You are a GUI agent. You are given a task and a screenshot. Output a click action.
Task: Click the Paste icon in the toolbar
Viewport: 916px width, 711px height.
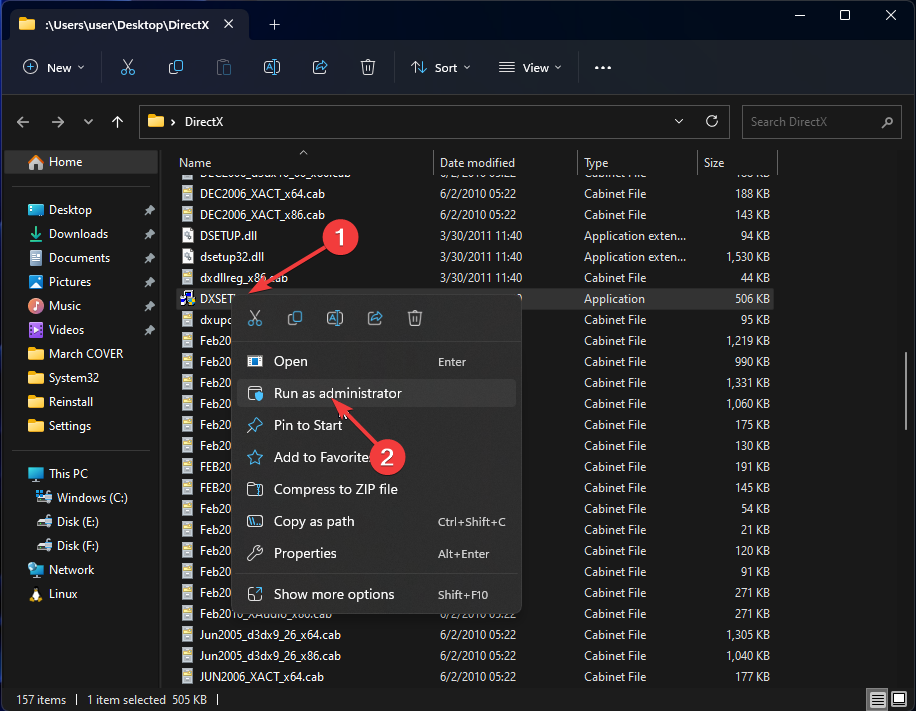point(224,68)
